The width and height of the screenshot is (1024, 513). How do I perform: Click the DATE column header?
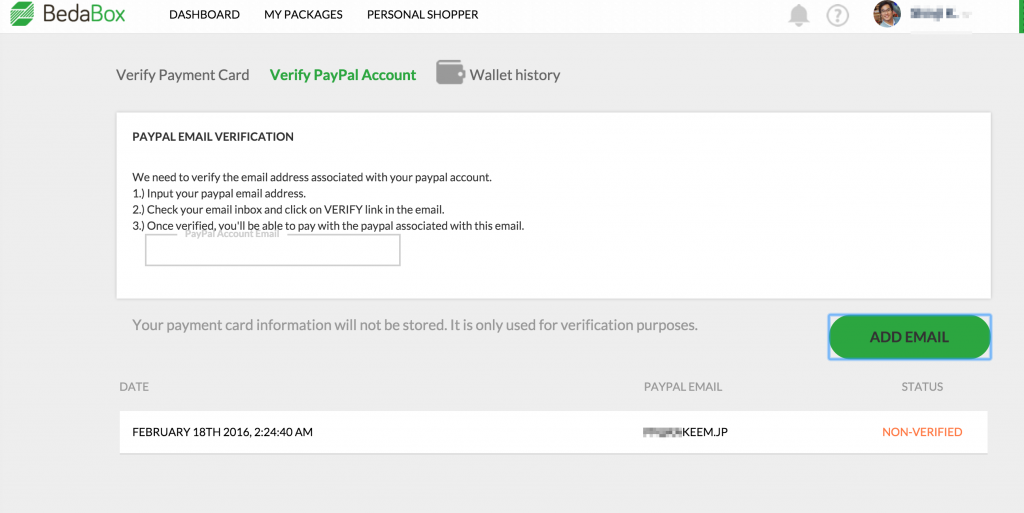(x=134, y=387)
